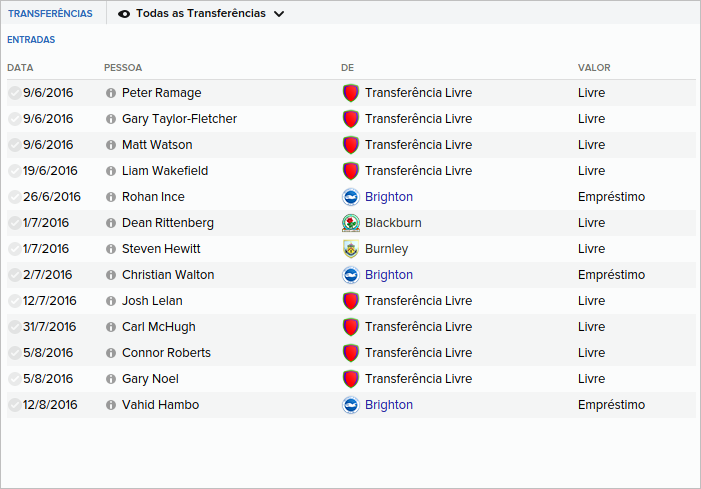This screenshot has width=701, height=489.
Task: Click Brighton crest in Christian Walton row
Action: [x=350, y=275]
